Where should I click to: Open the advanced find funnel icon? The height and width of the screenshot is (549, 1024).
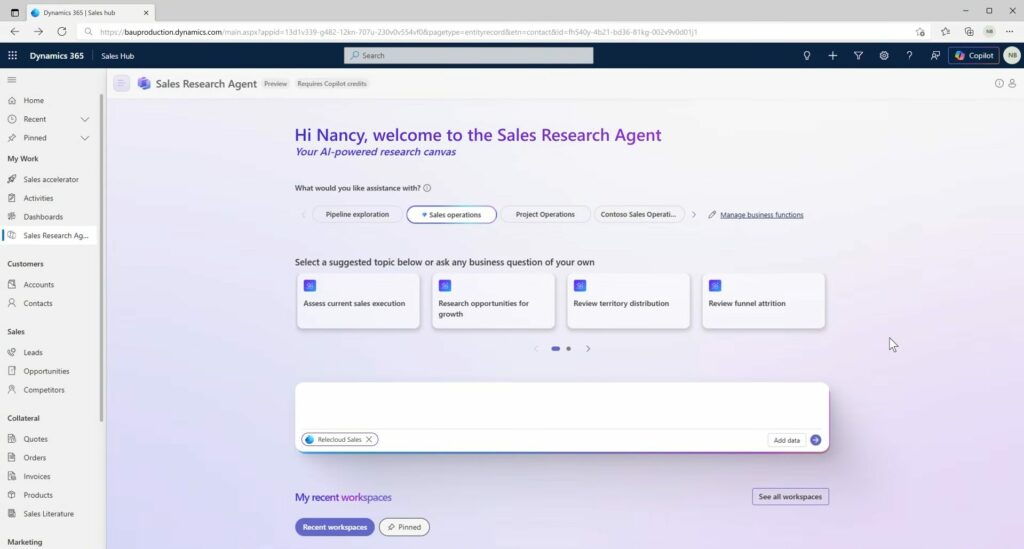pos(858,55)
